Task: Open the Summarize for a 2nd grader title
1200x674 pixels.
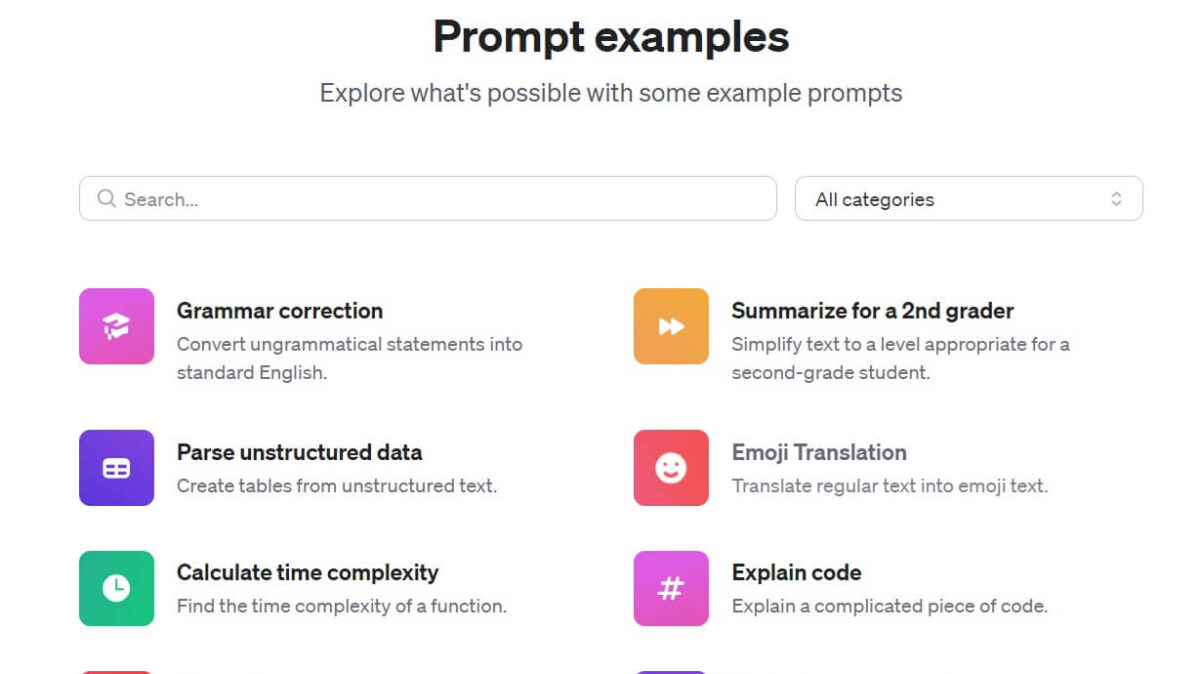Action: [872, 311]
